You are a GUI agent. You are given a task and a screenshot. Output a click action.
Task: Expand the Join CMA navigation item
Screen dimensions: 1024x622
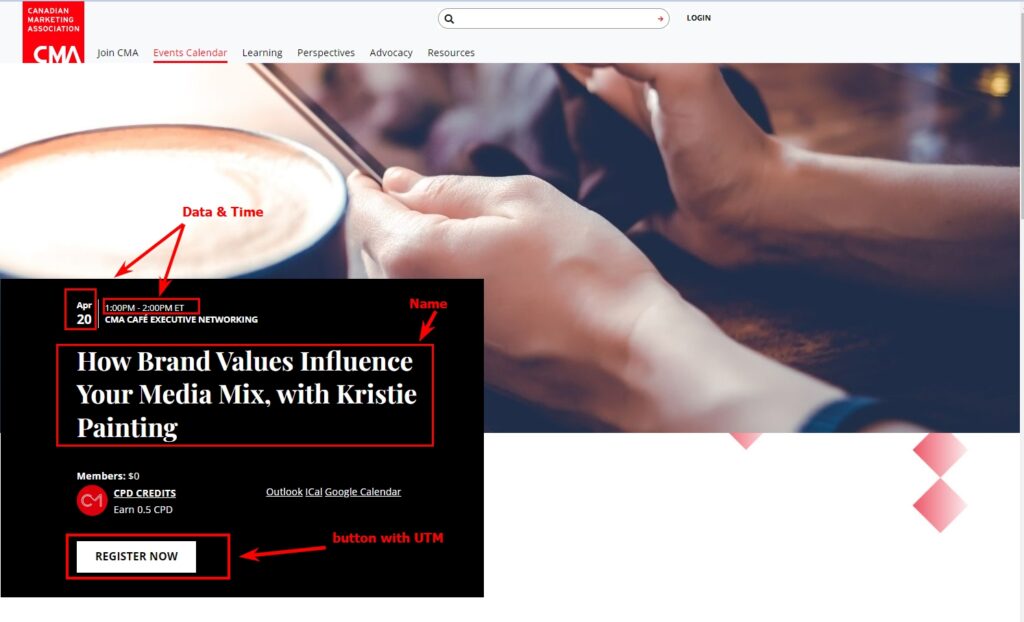[x=116, y=52]
